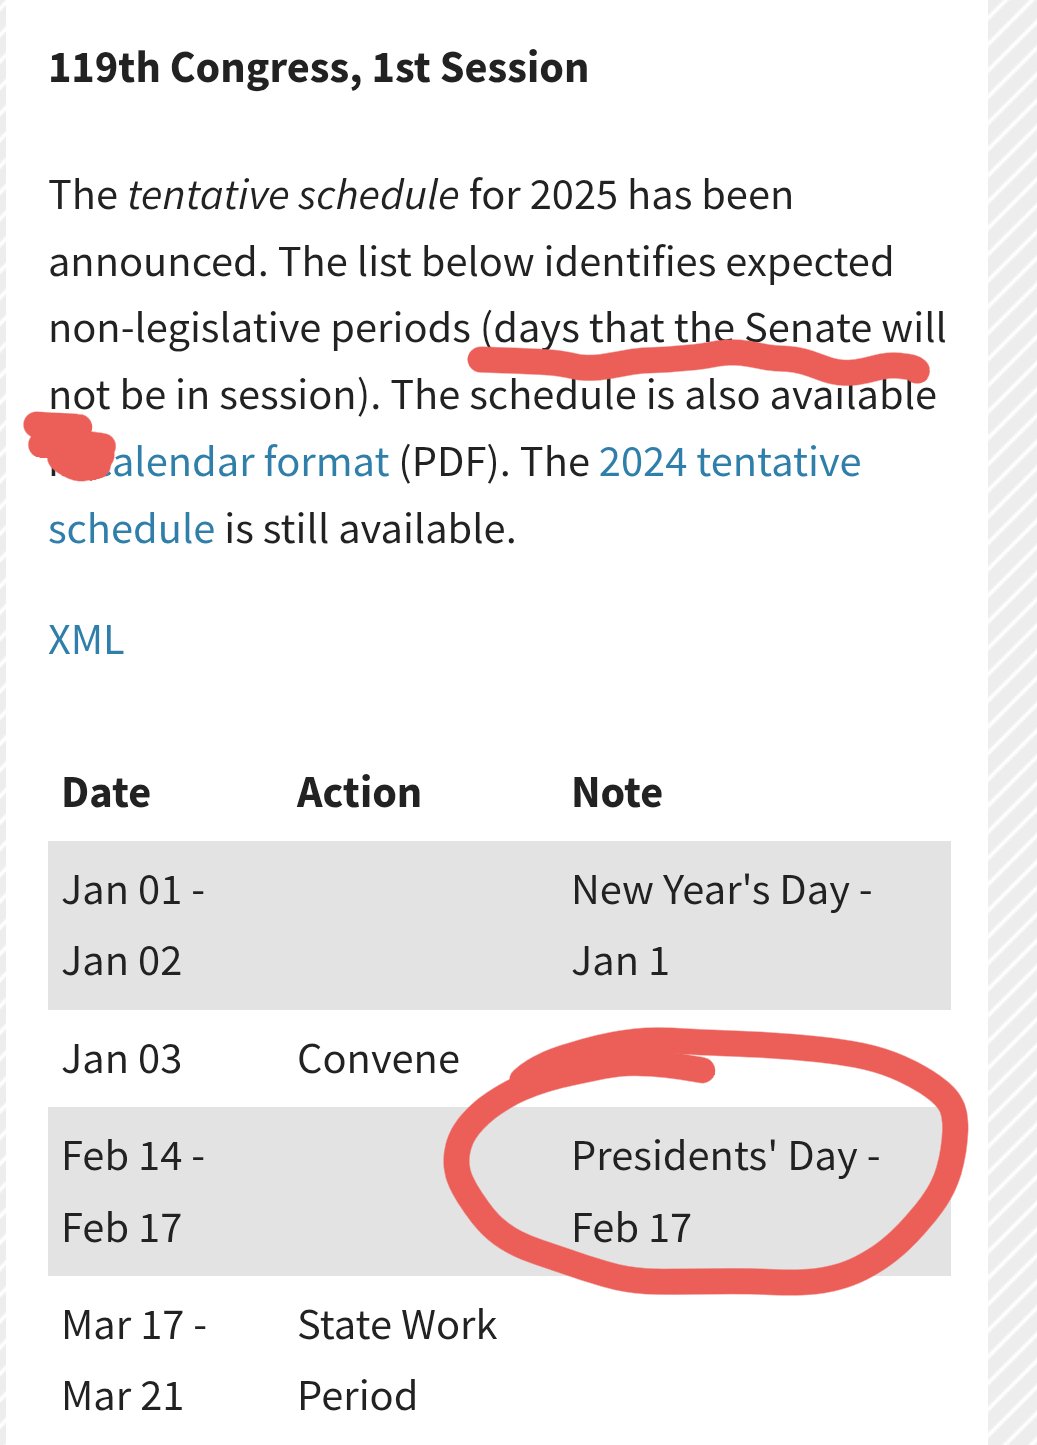
Task: Click the Convene action entry
Action: tap(378, 1060)
